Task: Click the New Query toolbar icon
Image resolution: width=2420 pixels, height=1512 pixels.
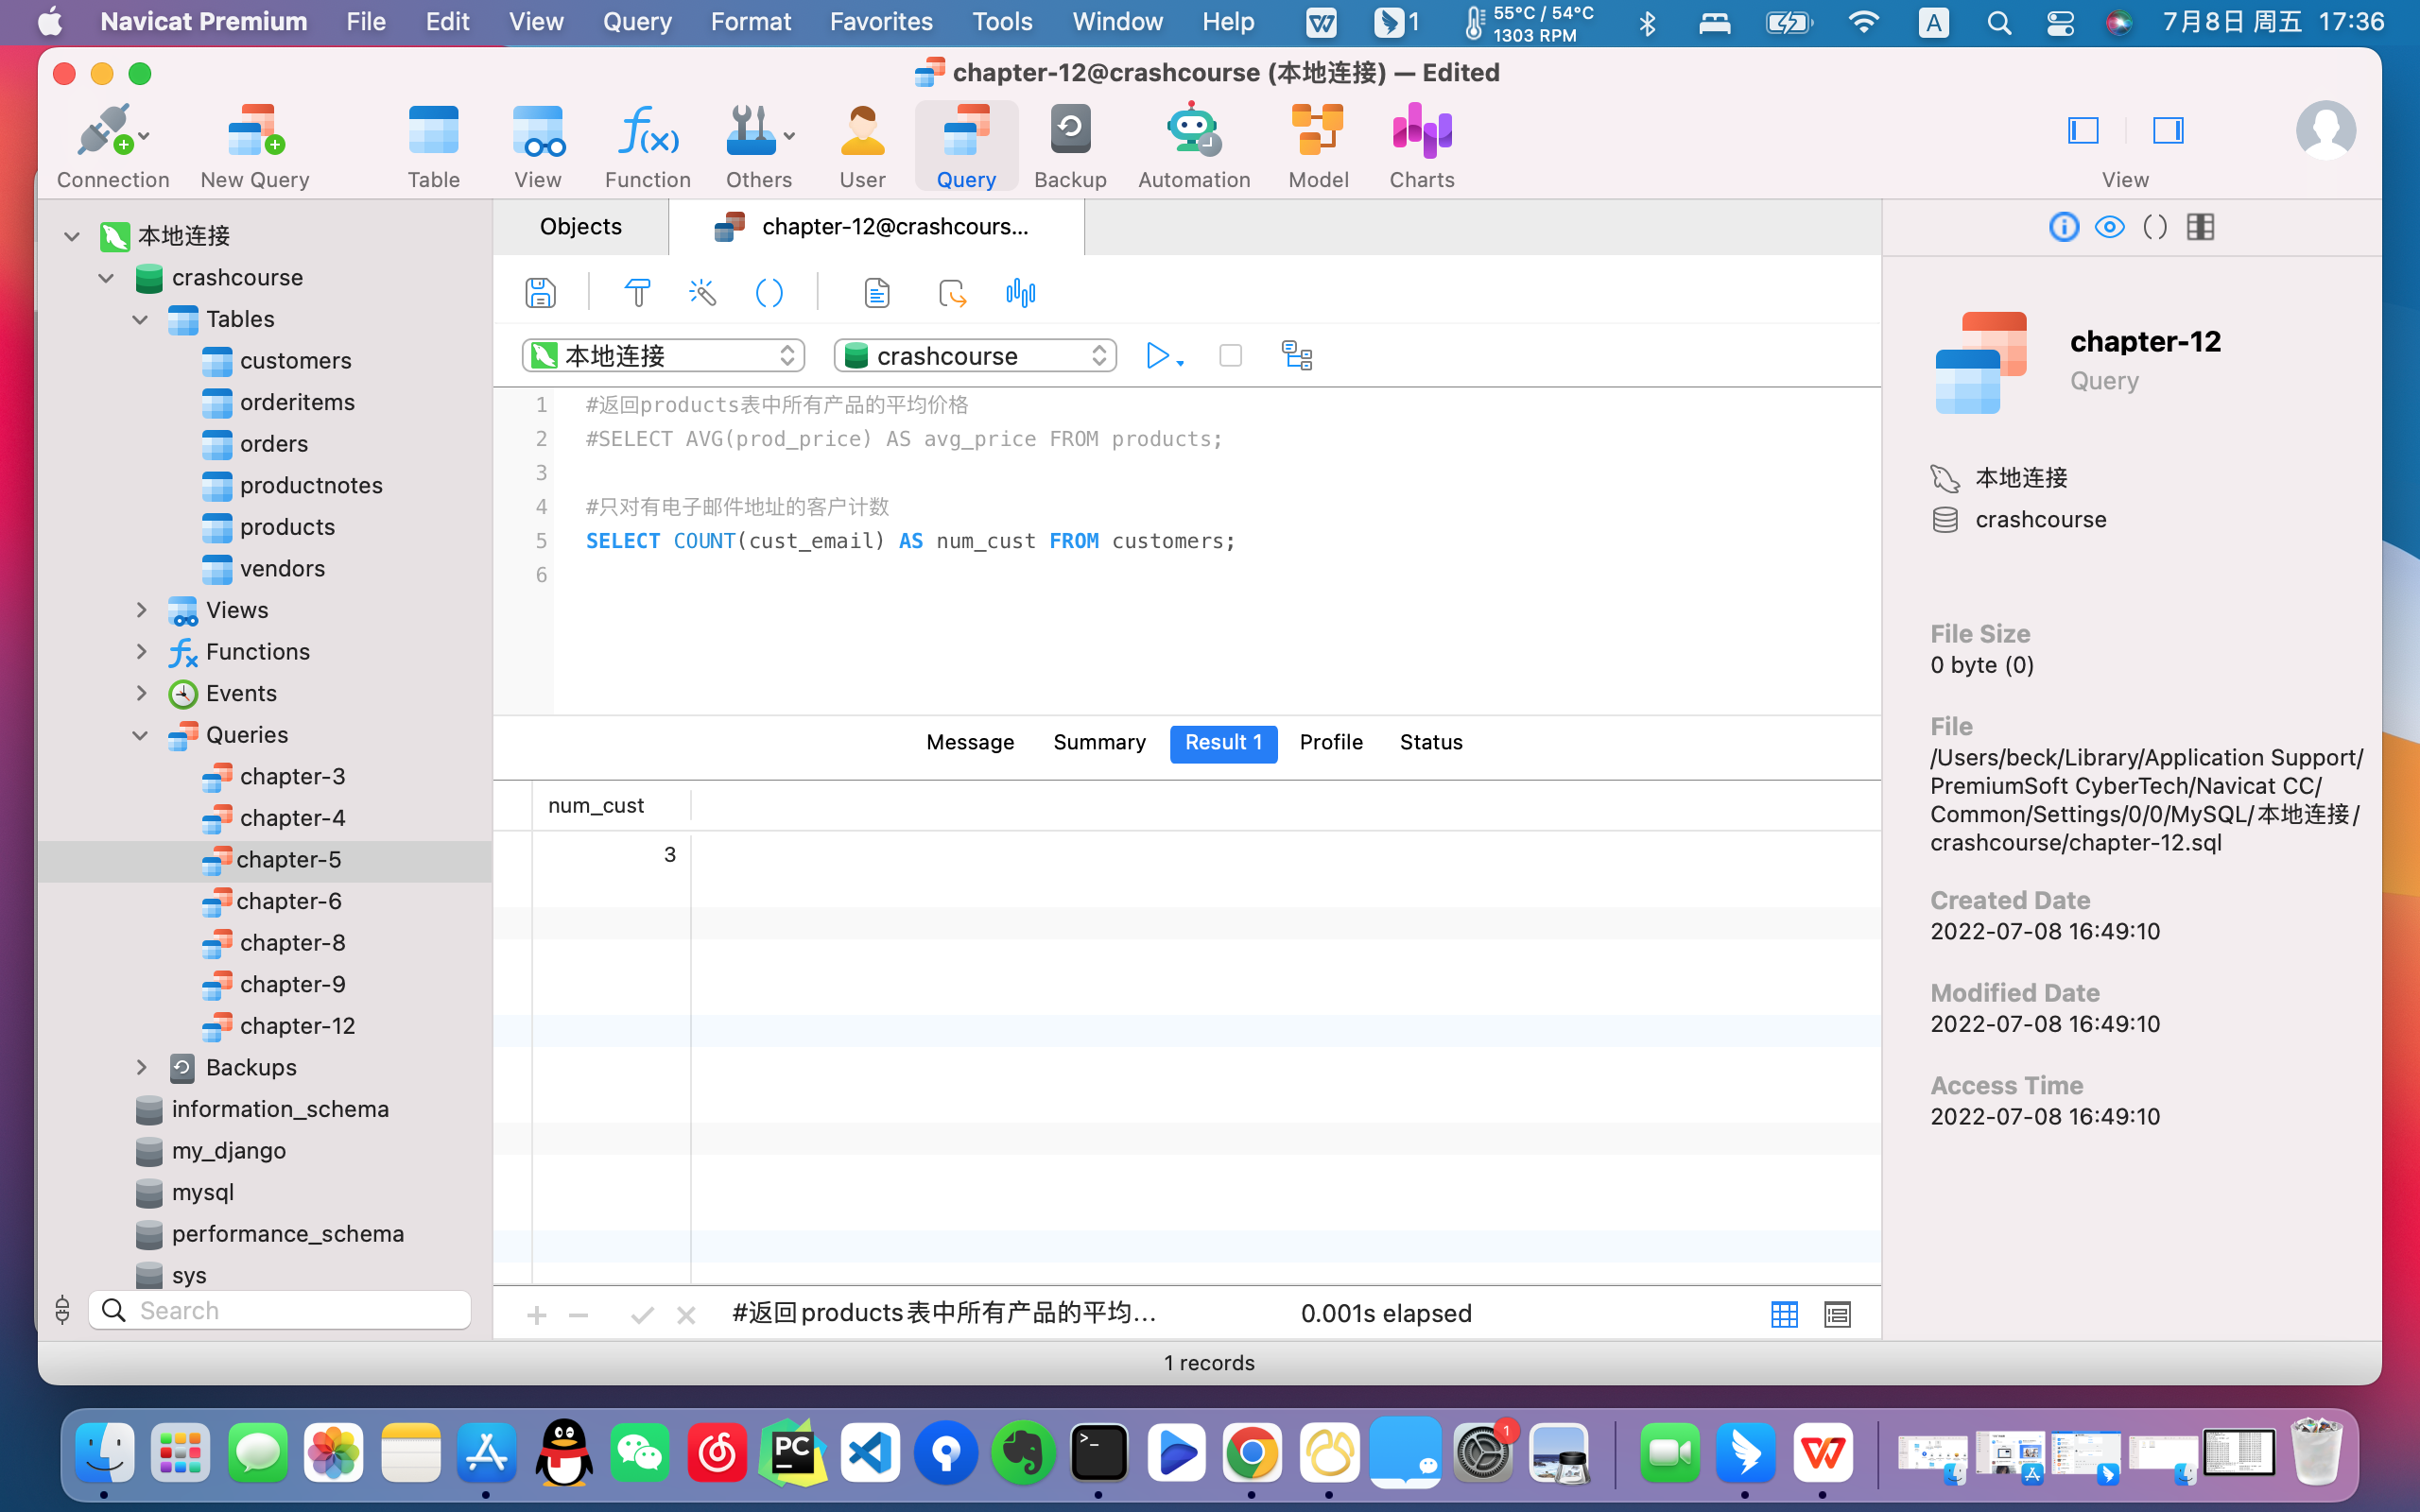Action: 255,132
